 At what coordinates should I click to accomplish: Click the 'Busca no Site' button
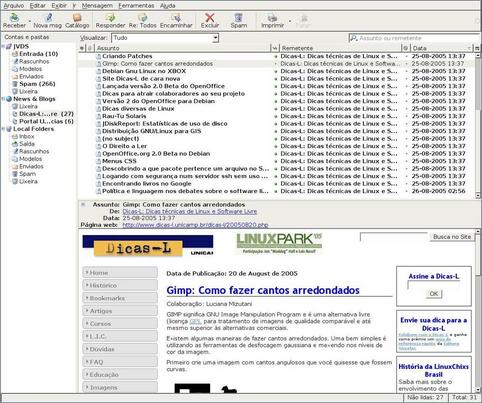pos(452,237)
